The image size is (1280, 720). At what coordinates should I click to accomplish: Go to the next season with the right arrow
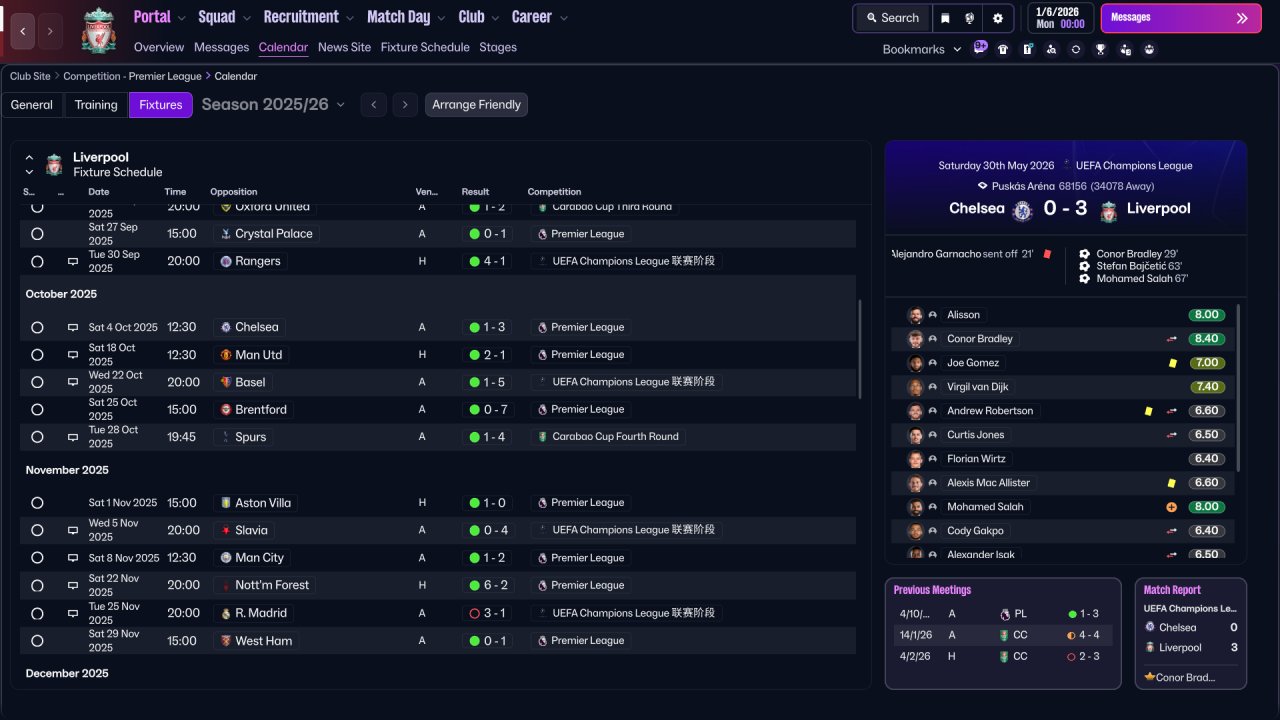click(405, 105)
